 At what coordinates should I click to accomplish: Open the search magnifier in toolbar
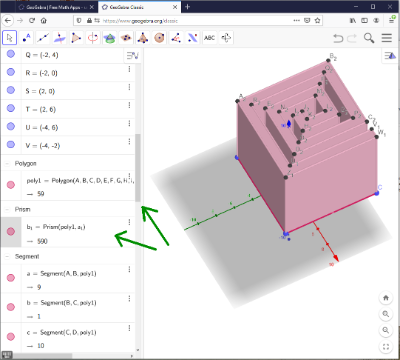tap(369, 38)
